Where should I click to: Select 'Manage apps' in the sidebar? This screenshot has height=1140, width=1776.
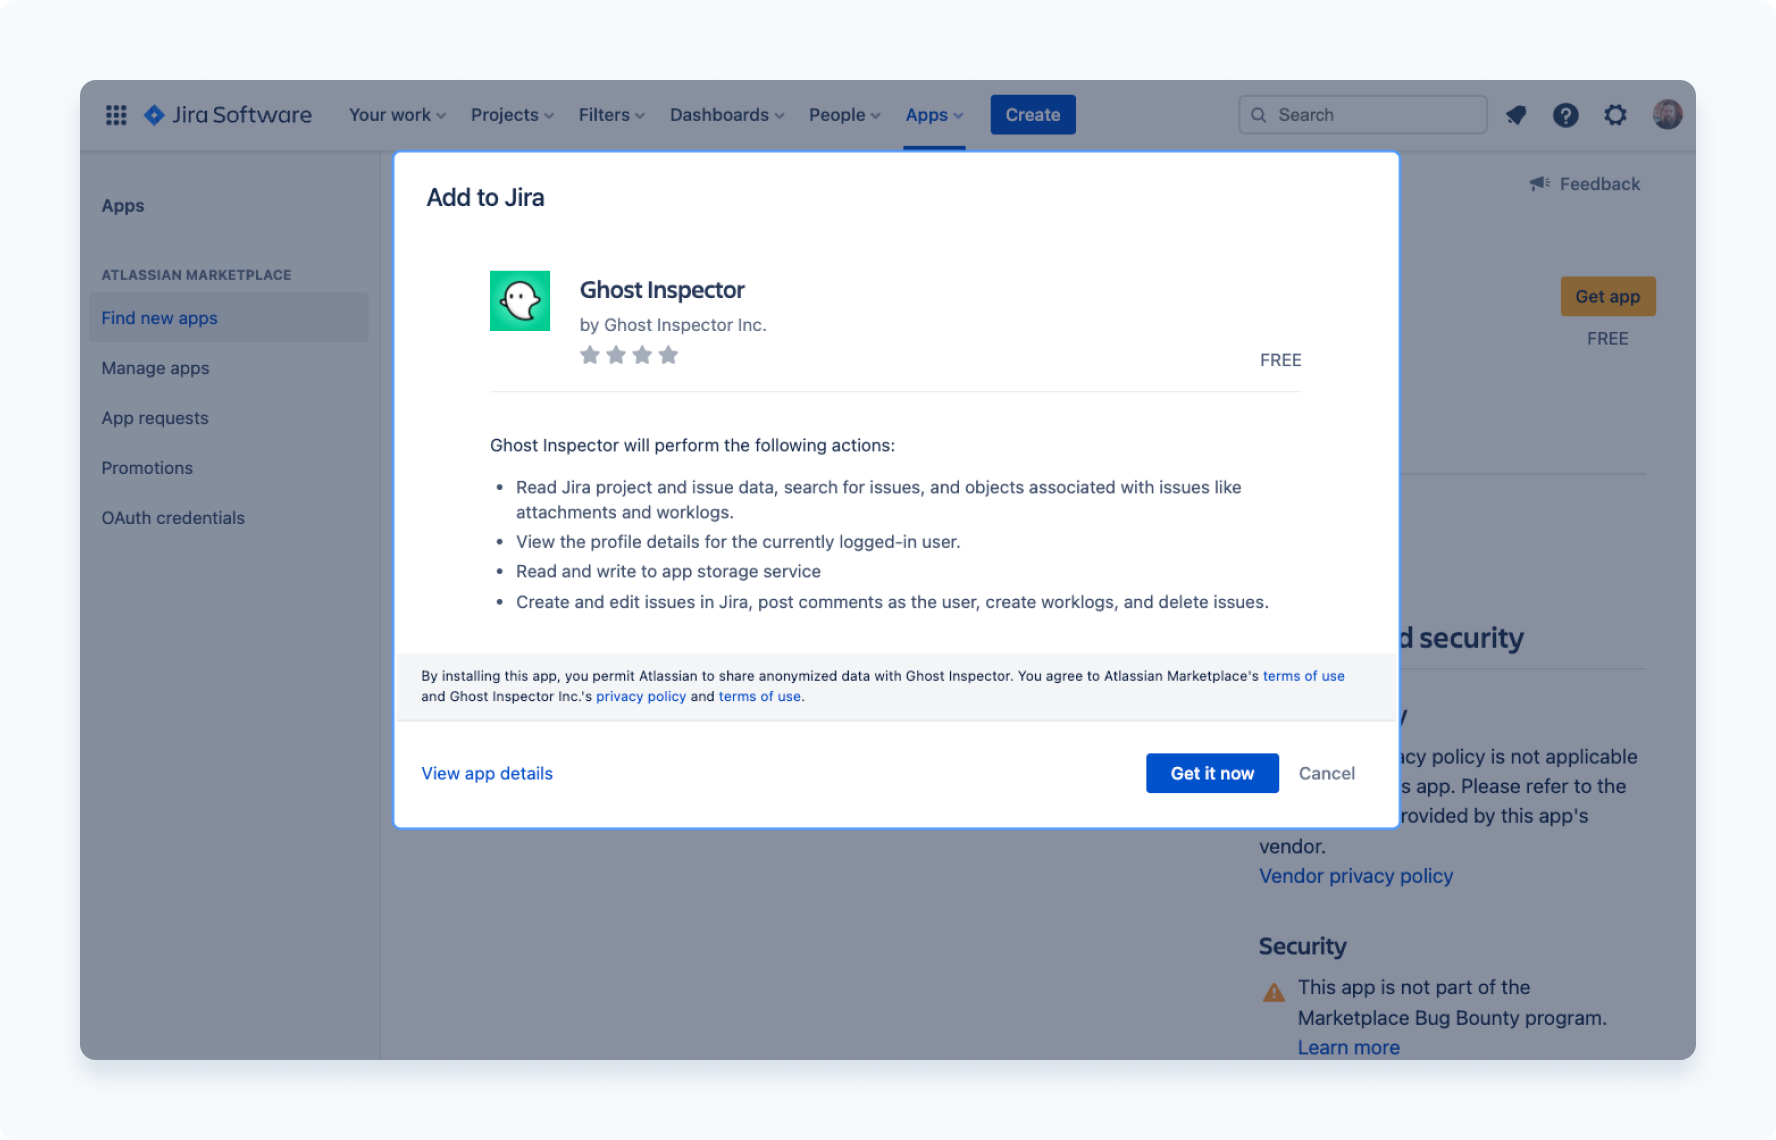[x=155, y=368]
